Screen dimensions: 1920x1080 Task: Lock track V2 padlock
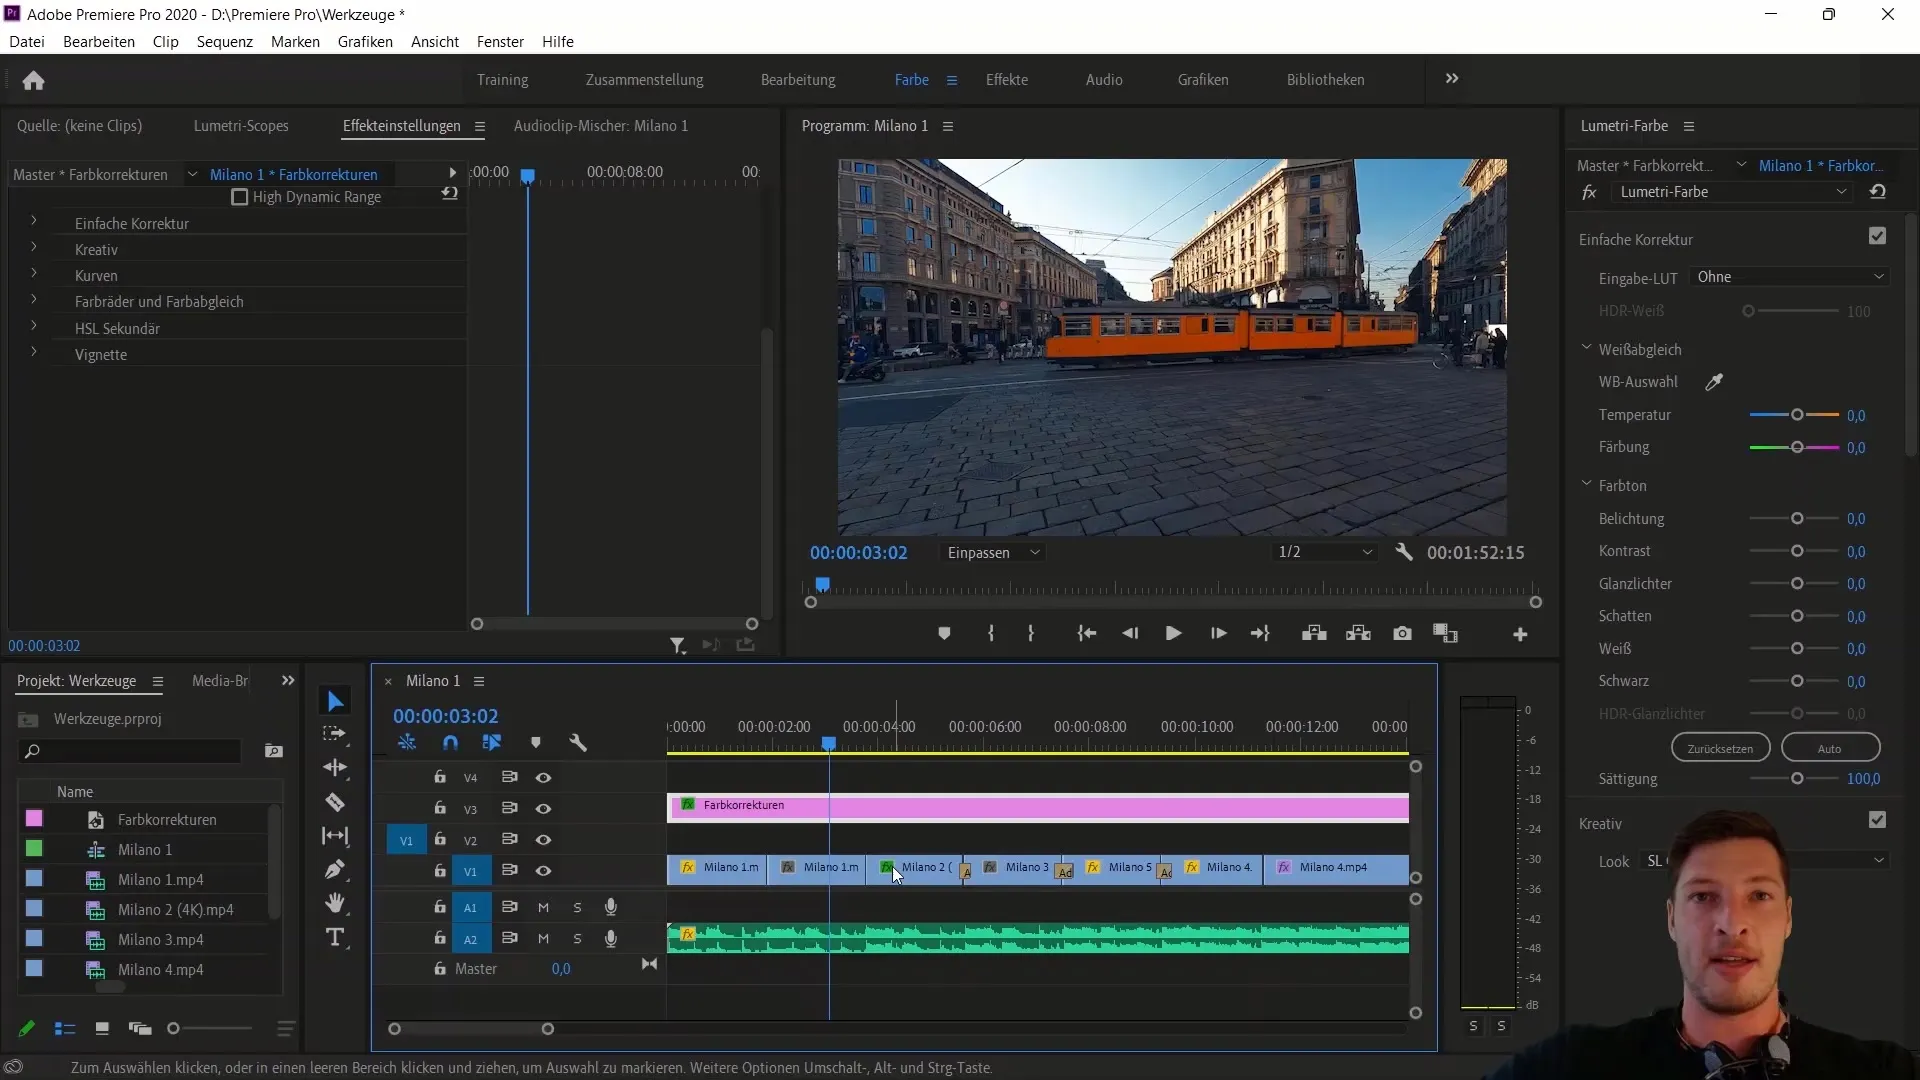pyautogui.click(x=440, y=839)
